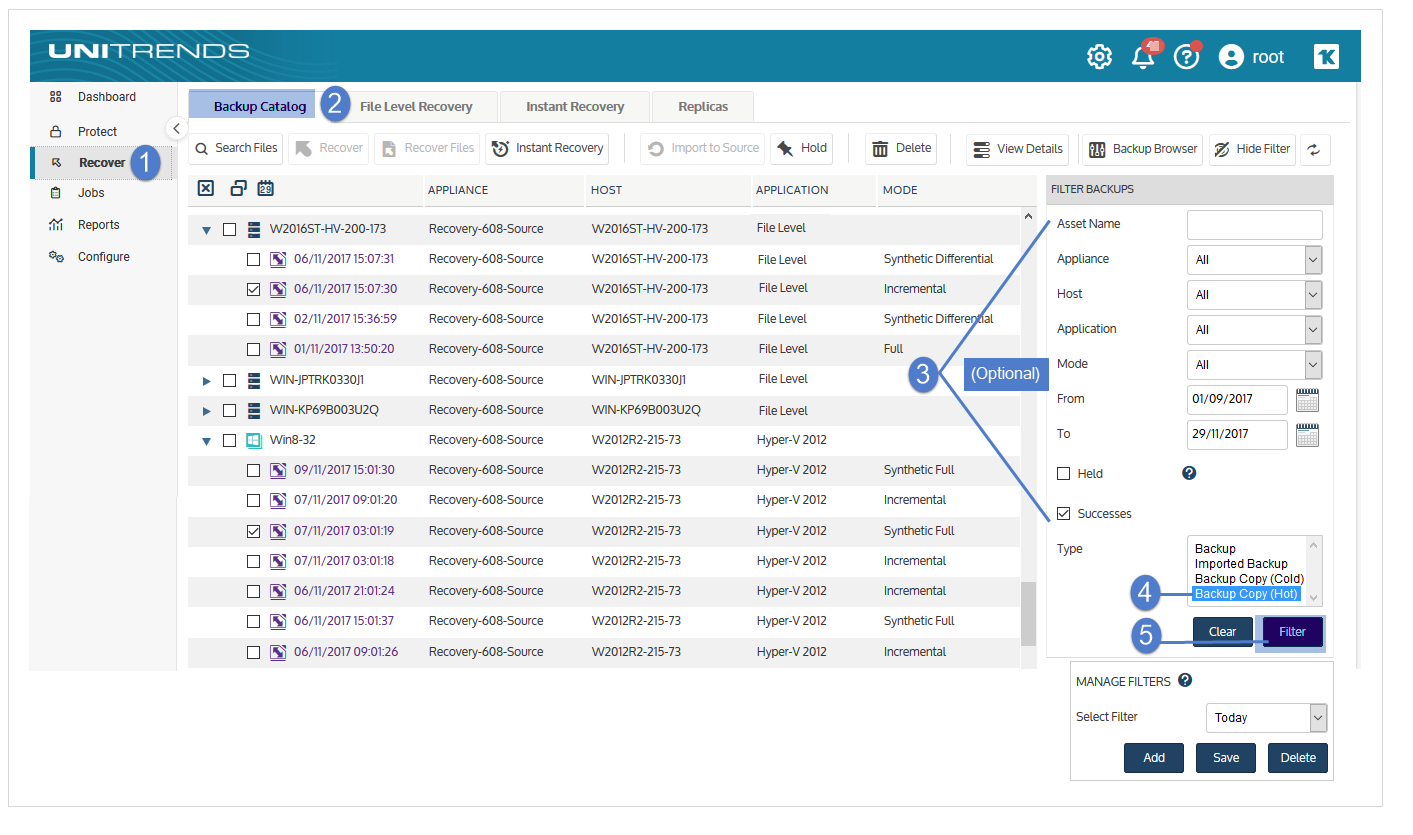Image resolution: width=1413 pixels, height=835 pixels.
Task: Check the box for W2016ST-HV-200-173 asset
Action: [229, 229]
